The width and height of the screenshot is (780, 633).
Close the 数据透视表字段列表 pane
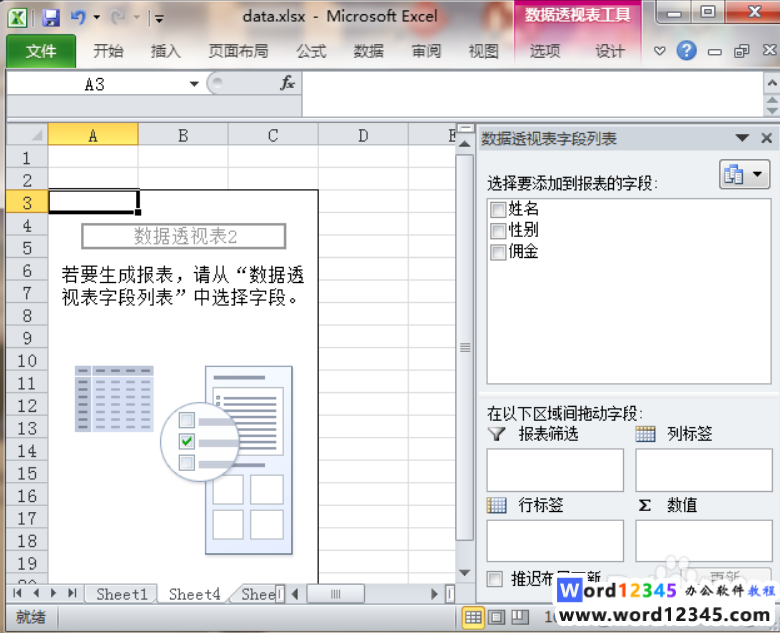click(x=767, y=138)
